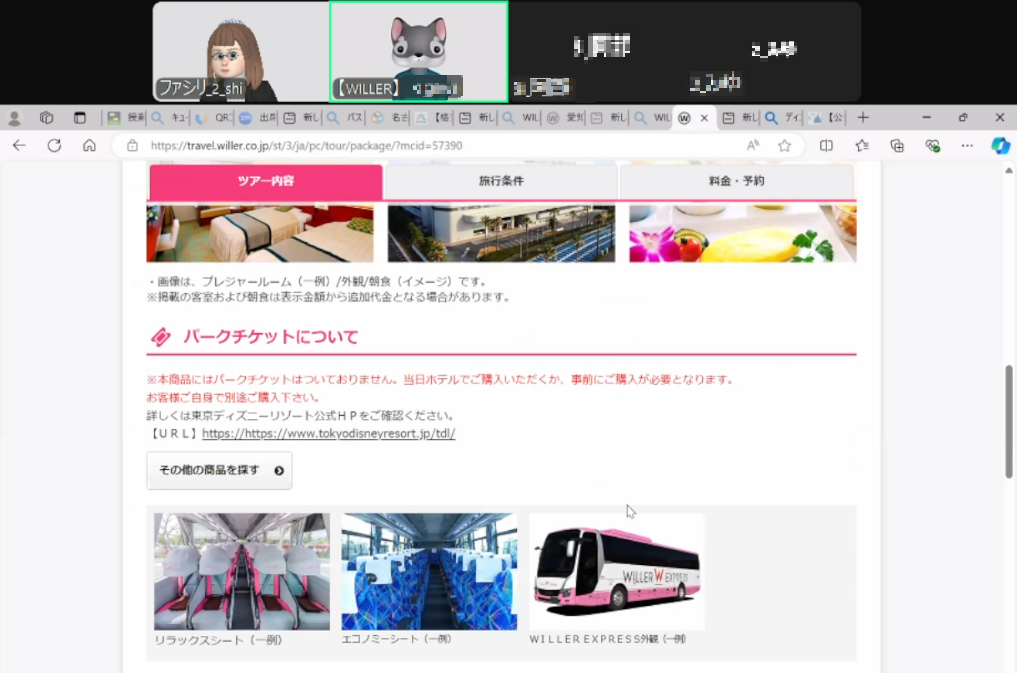The image size is (1017, 673).
Task: Switch to the QR tab
Action: click(215, 118)
